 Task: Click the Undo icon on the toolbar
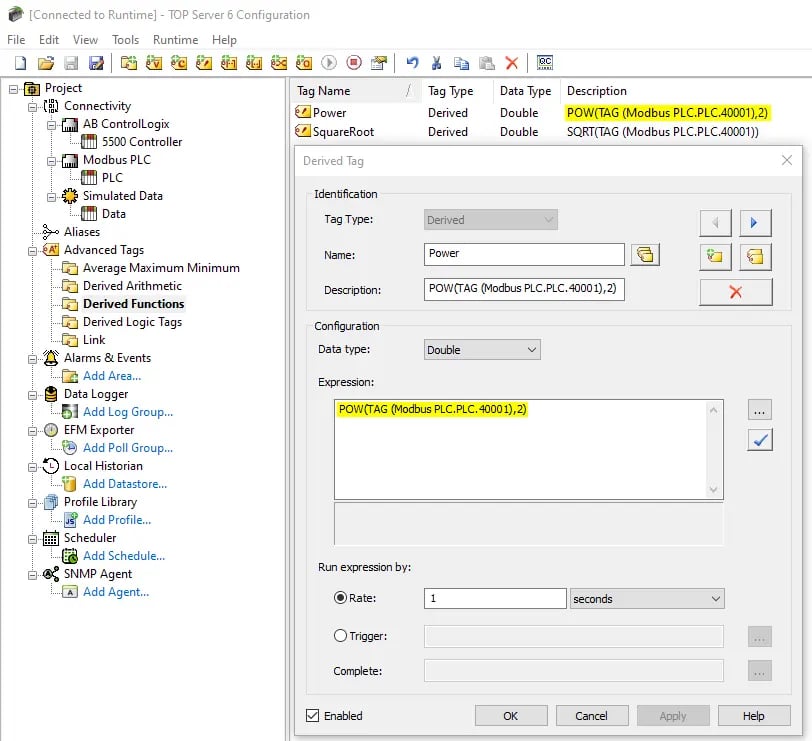tap(412, 62)
